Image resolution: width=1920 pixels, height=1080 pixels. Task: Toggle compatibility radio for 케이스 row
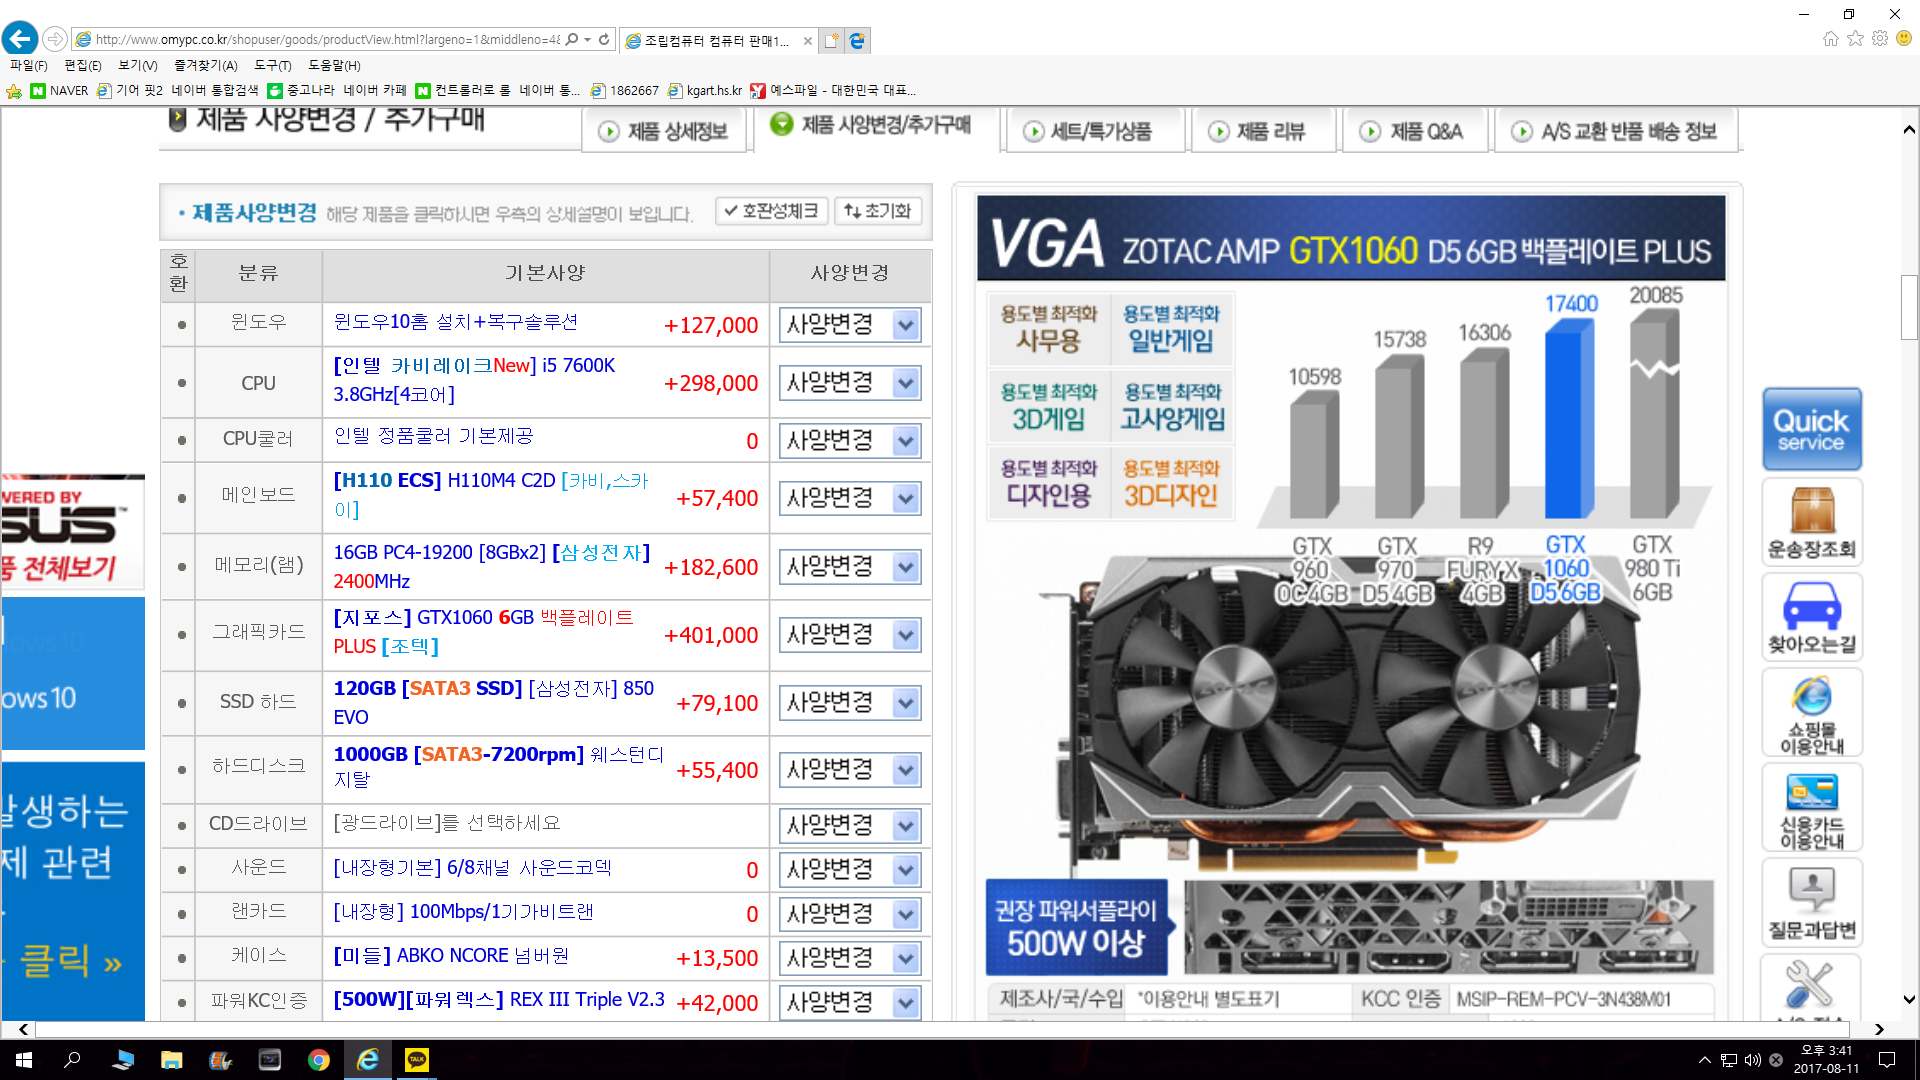(181, 958)
